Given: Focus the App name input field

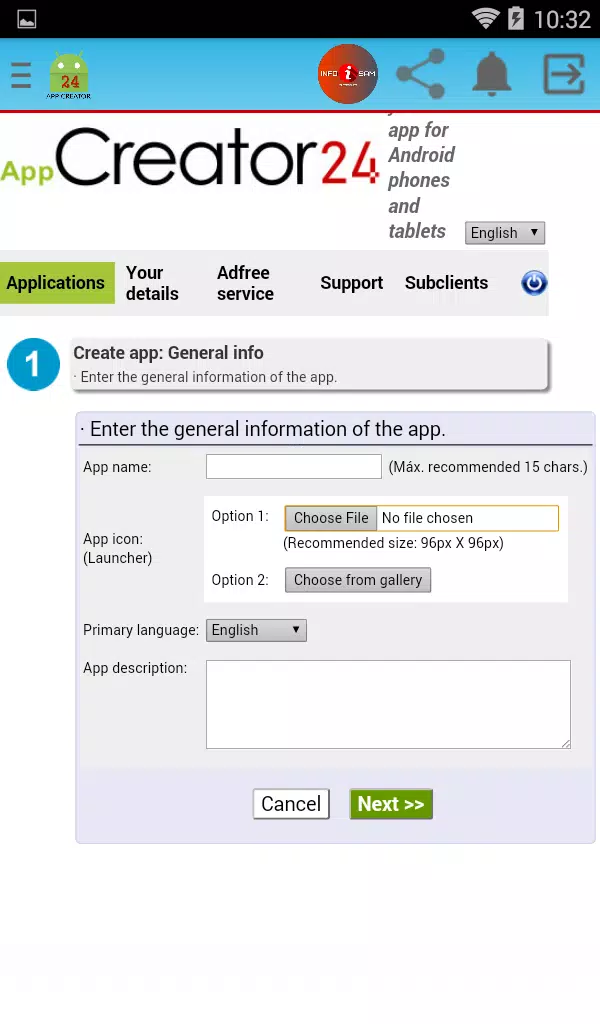Looking at the screenshot, I should [x=294, y=466].
